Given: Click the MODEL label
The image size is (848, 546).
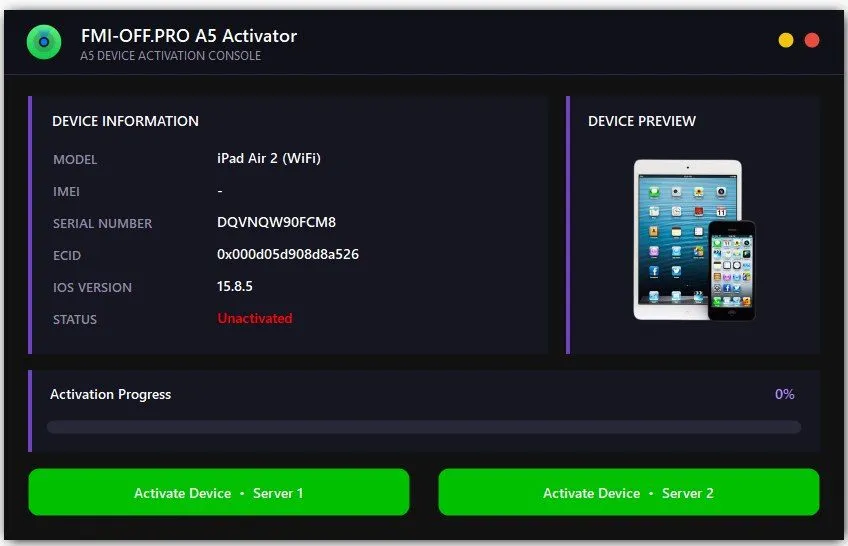Looking at the screenshot, I should 75,159.
